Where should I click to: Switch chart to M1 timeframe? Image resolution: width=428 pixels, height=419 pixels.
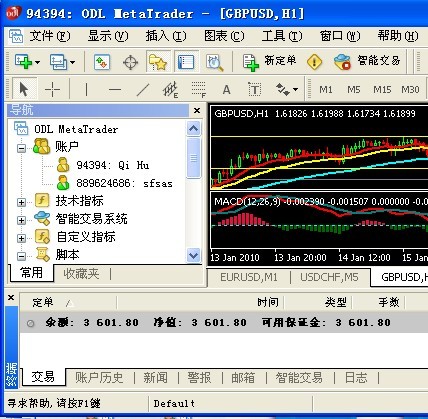326,89
